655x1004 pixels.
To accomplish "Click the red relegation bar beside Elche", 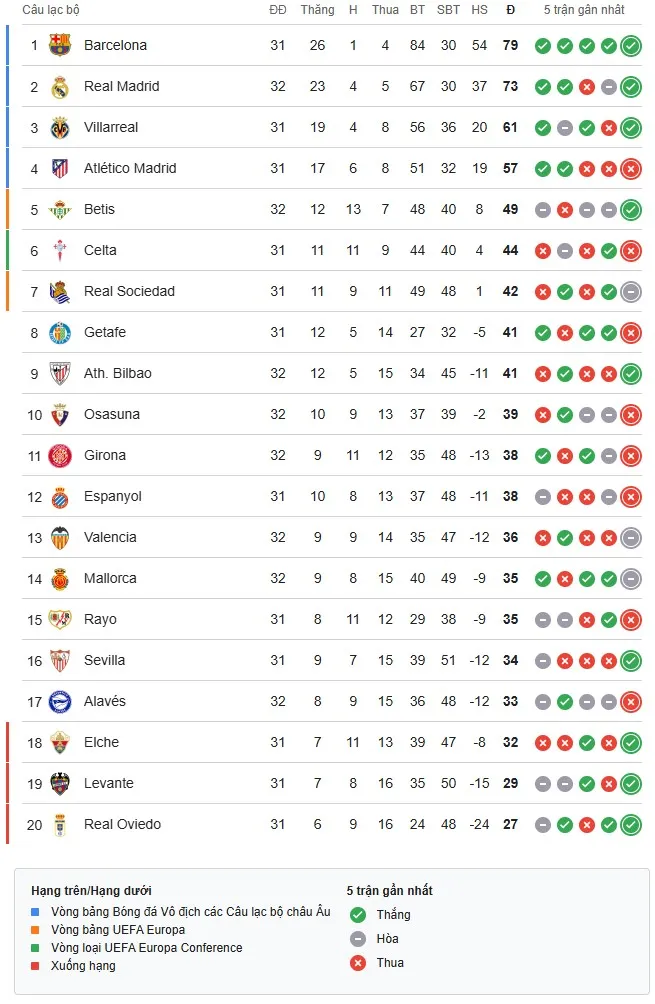I will point(9,742).
